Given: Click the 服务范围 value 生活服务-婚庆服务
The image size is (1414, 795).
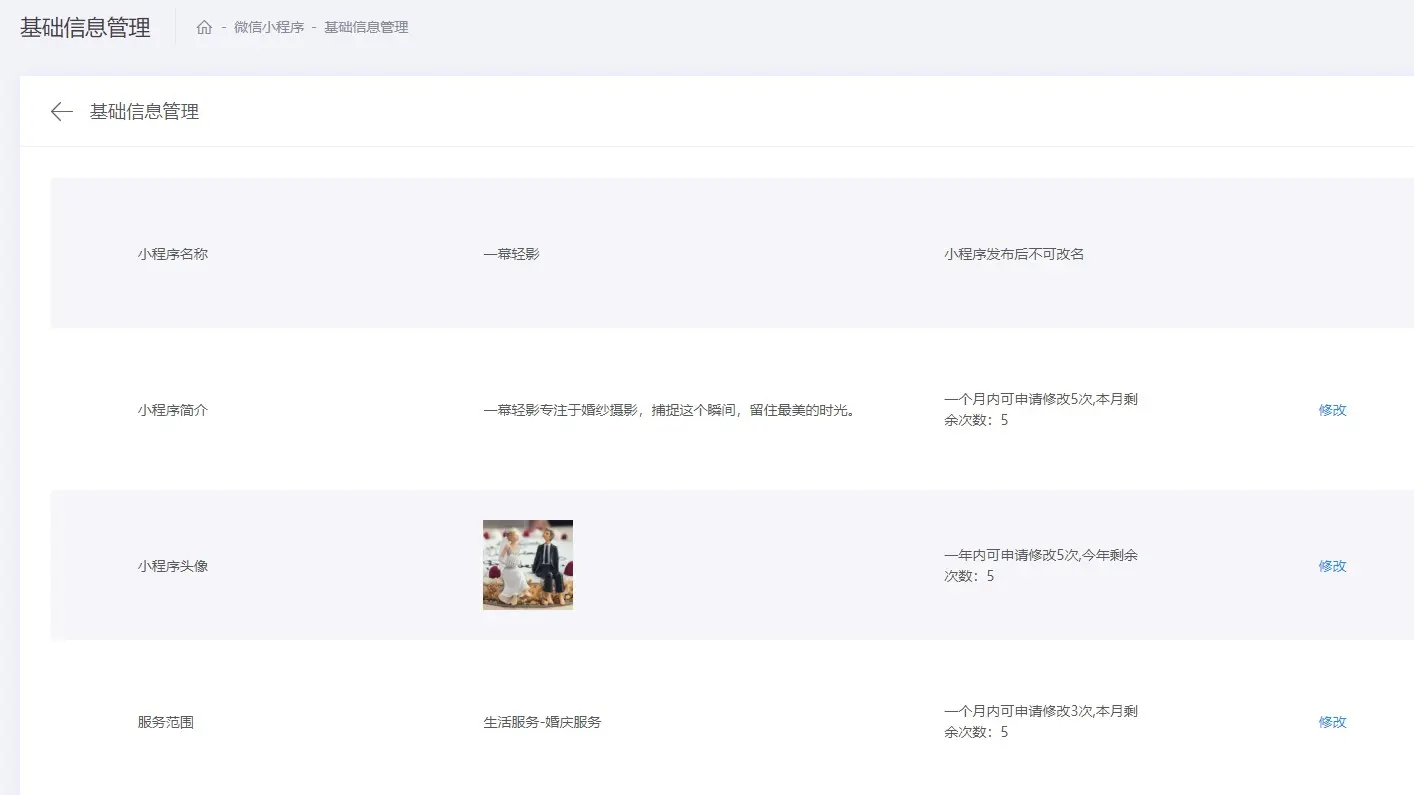Looking at the screenshot, I should 541,721.
